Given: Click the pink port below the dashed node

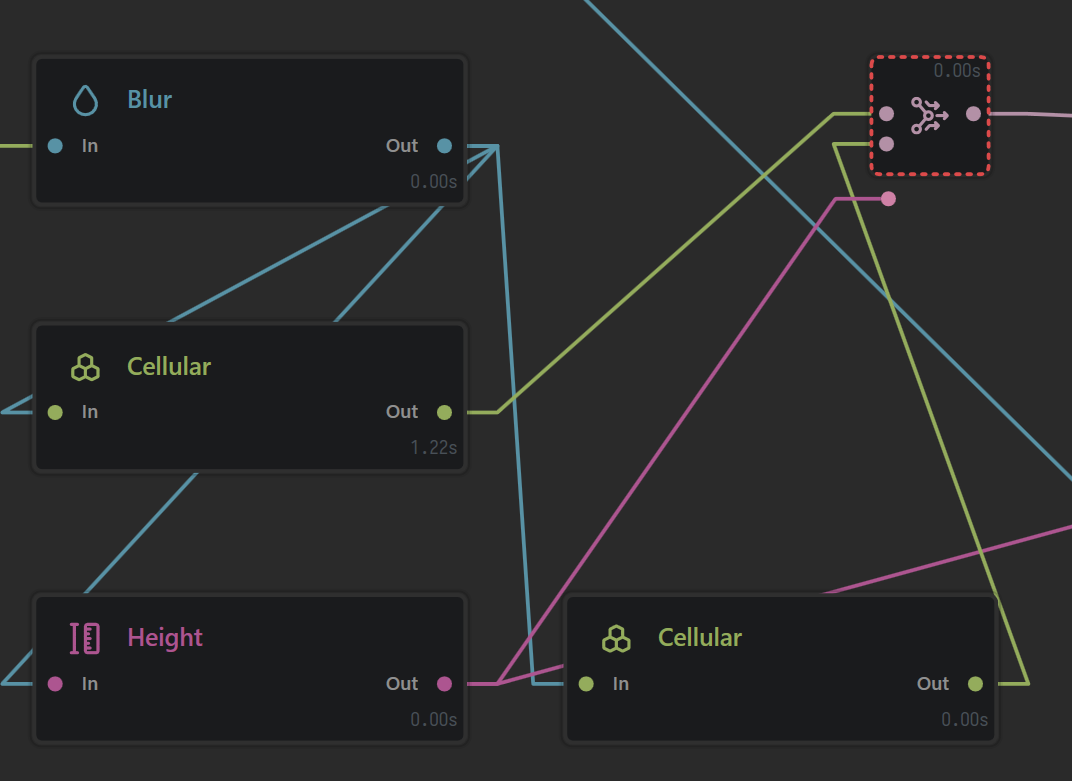Looking at the screenshot, I should tap(888, 199).
